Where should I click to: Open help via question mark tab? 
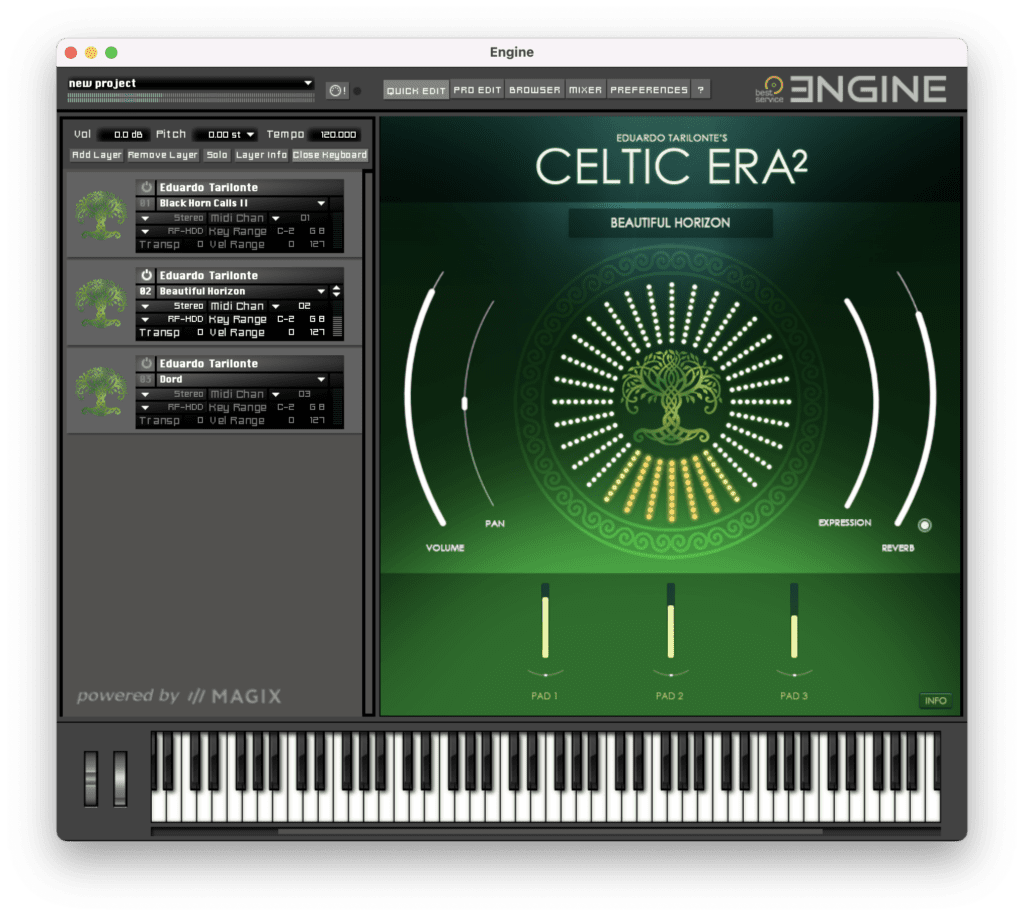point(701,90)
